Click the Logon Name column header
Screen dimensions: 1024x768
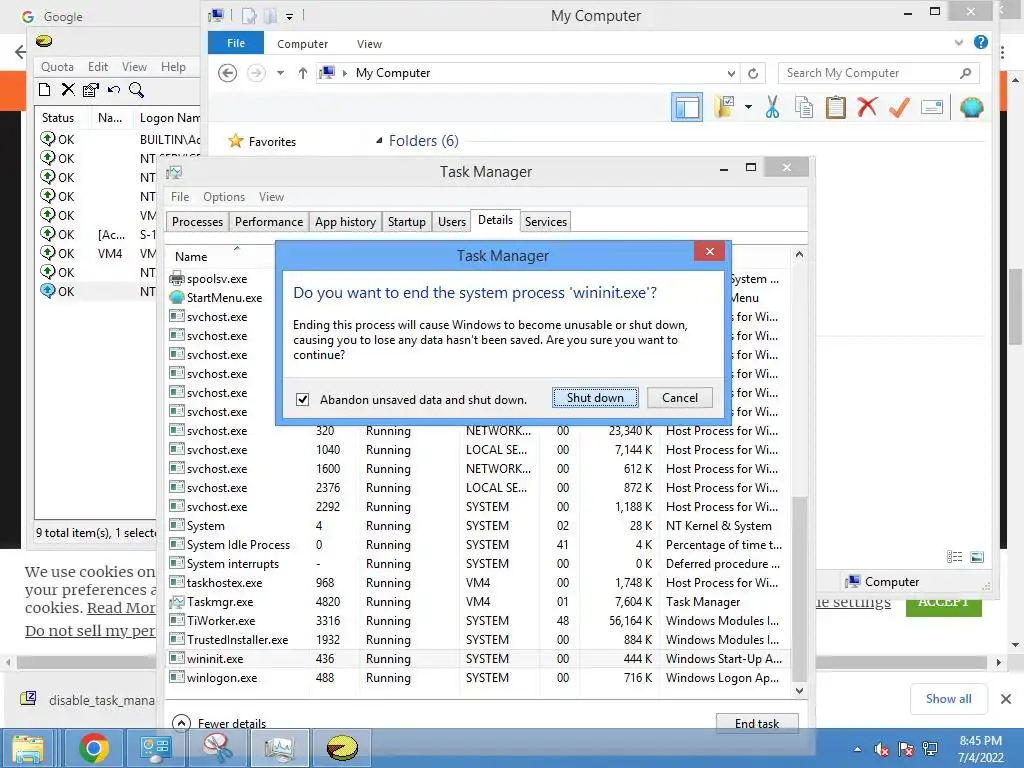click(x=168, y=118)
